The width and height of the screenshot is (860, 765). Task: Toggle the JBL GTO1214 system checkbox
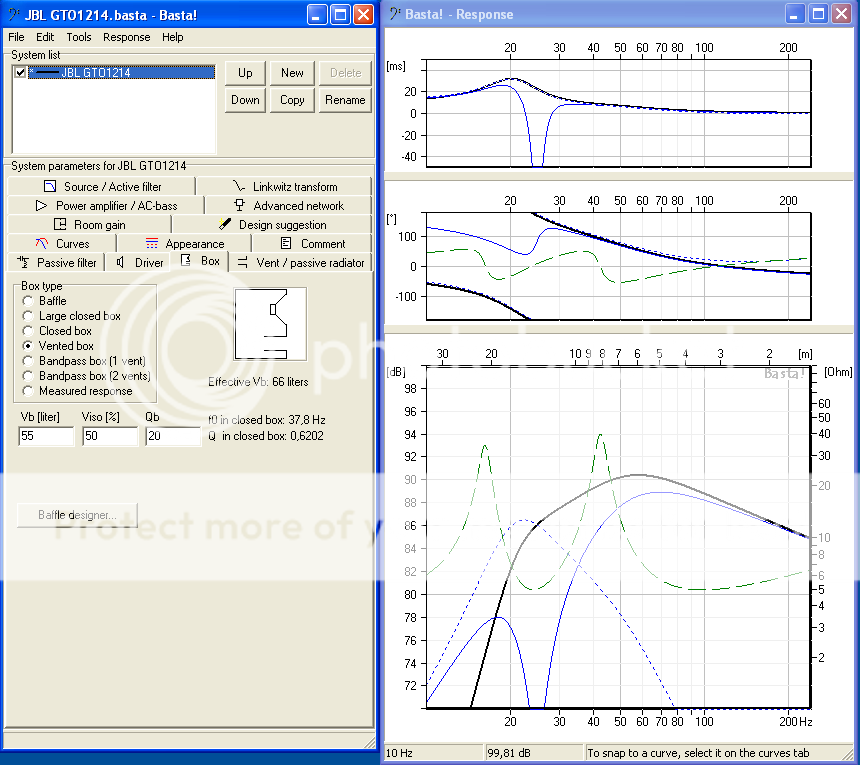(20, 73)
